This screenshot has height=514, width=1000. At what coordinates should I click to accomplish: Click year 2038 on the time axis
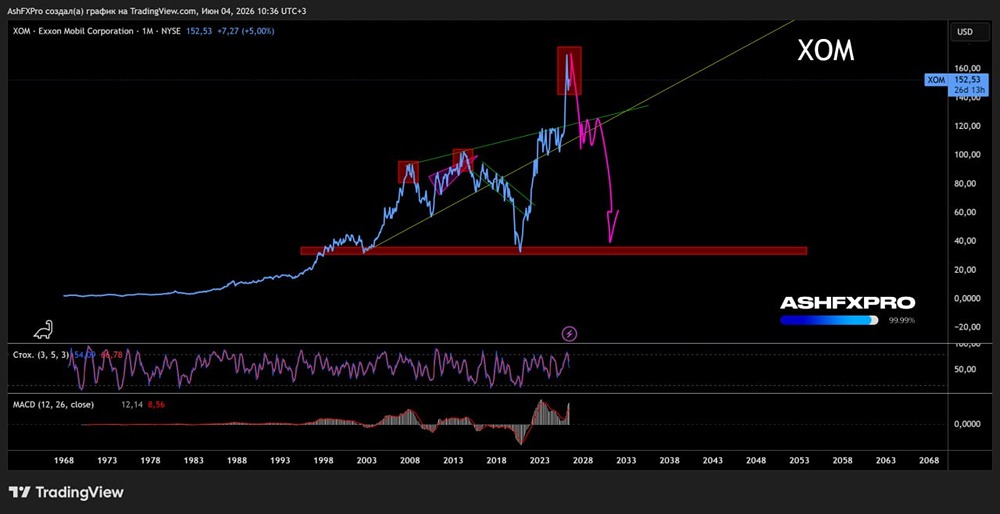point(669,460)
